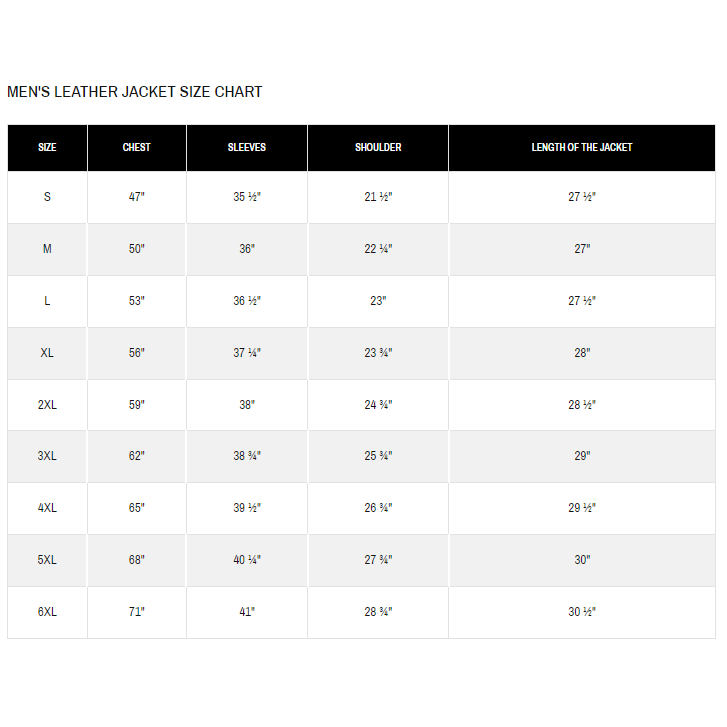Select the 25 ¾" shoulder value
The height and width of the screenshot is (727, 727).
[x=378, y=456]
